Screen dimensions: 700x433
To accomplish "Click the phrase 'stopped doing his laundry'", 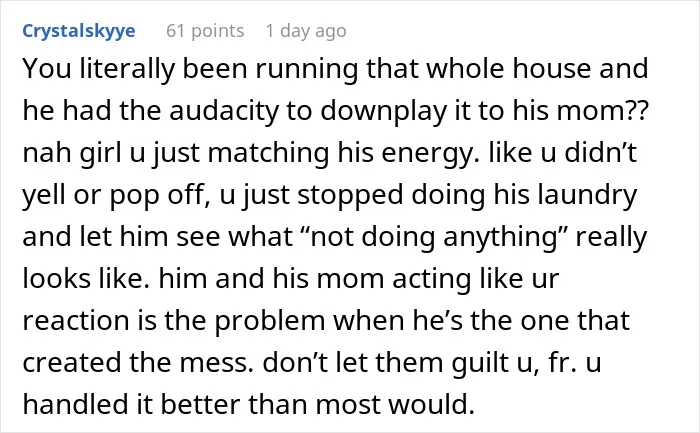I will click(467, 195).
